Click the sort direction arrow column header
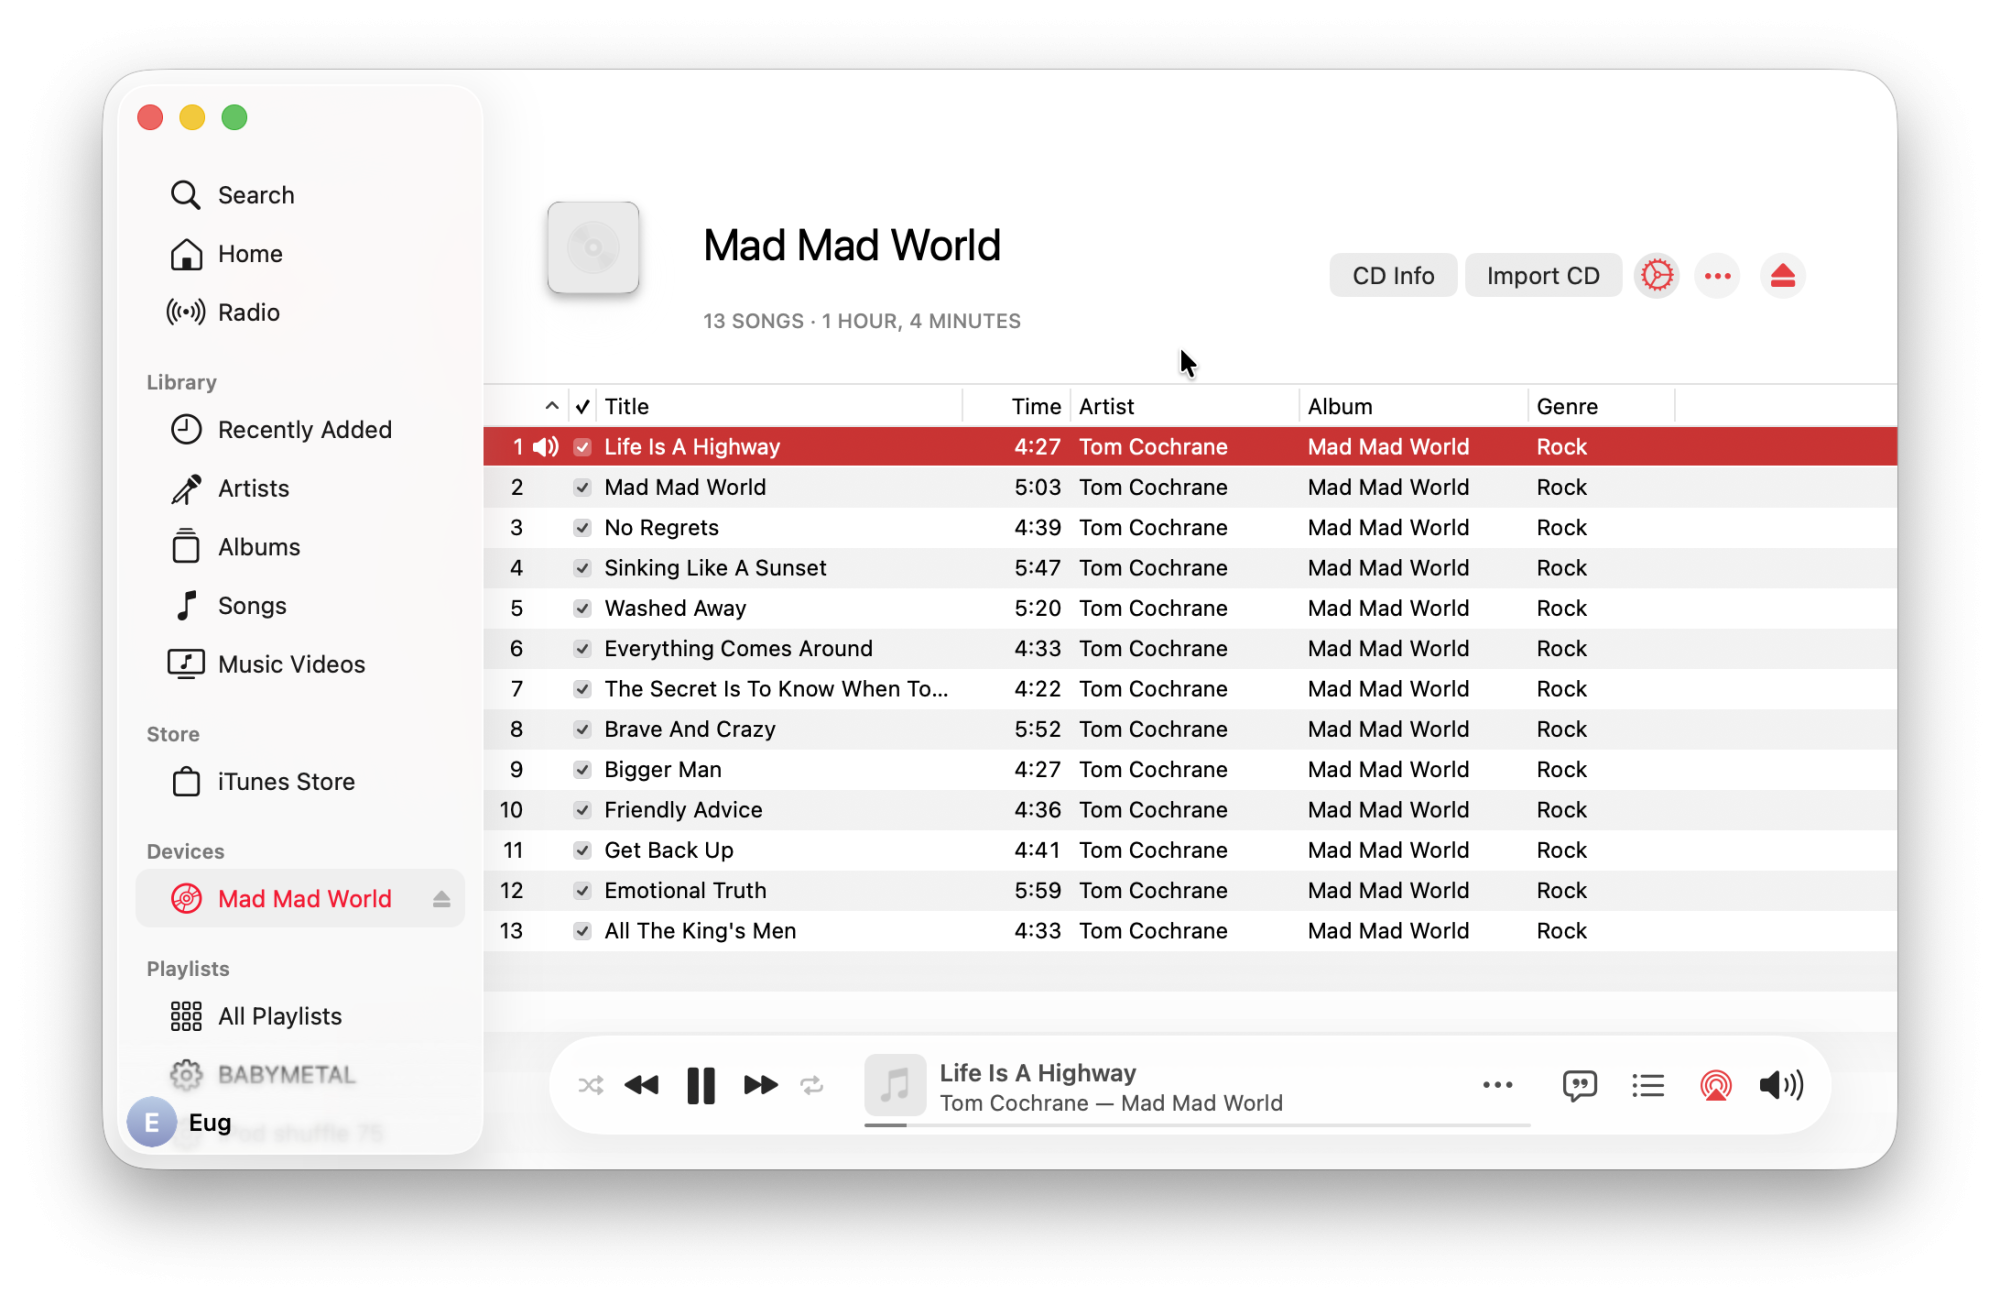The width and height of the screenshot is (2000, 1305). click(551, 406)
